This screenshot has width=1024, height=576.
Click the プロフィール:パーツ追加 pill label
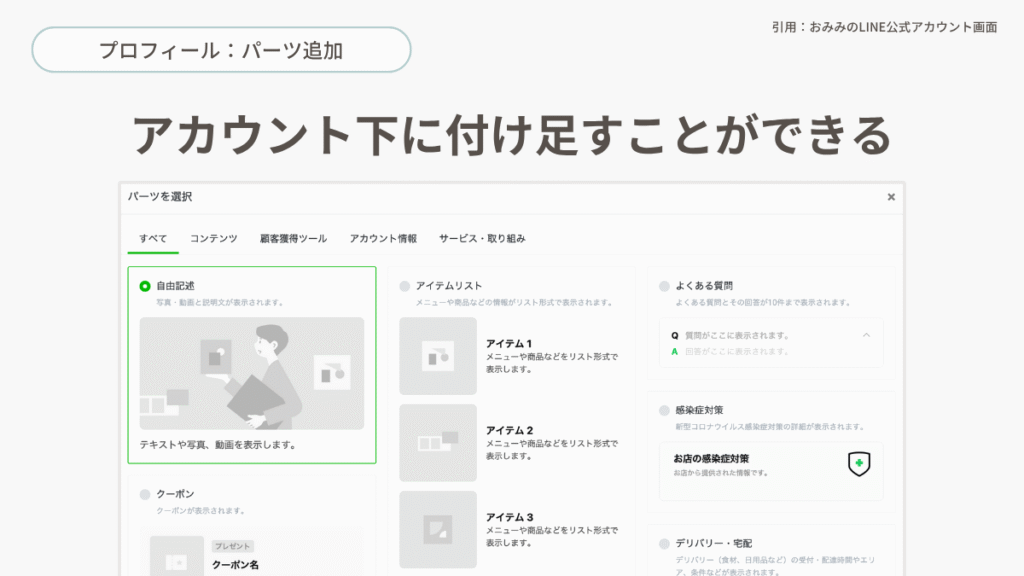pos(221,50)
